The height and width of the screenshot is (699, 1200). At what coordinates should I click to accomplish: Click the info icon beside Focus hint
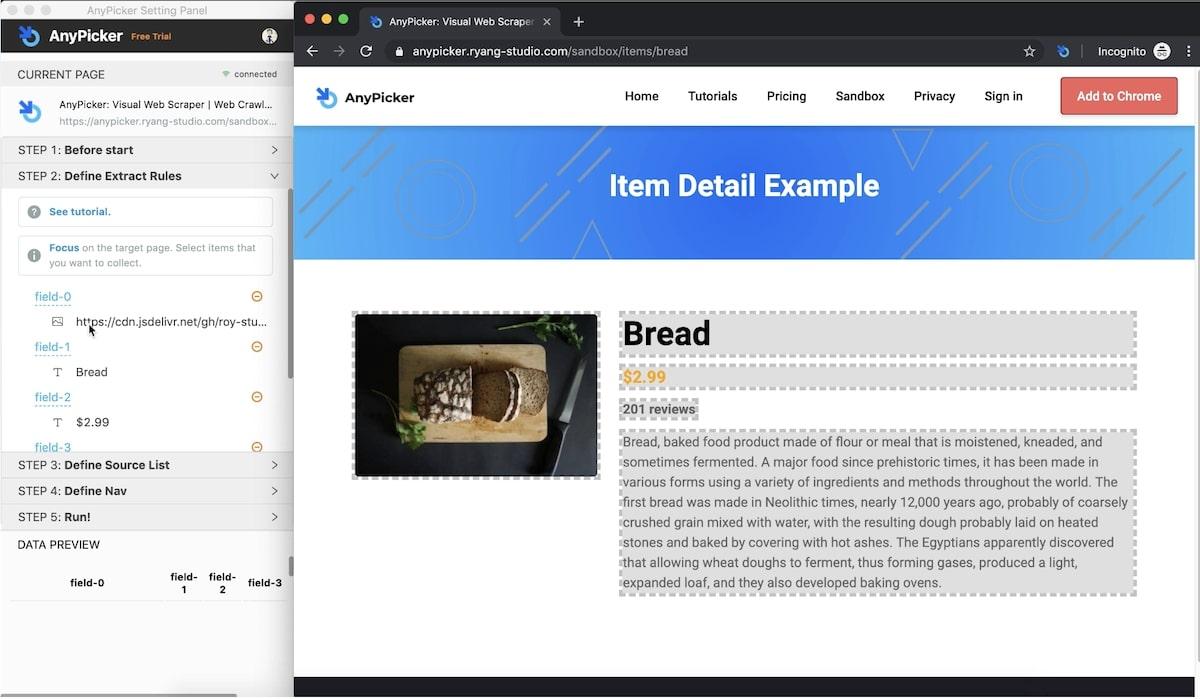[34, 256]
